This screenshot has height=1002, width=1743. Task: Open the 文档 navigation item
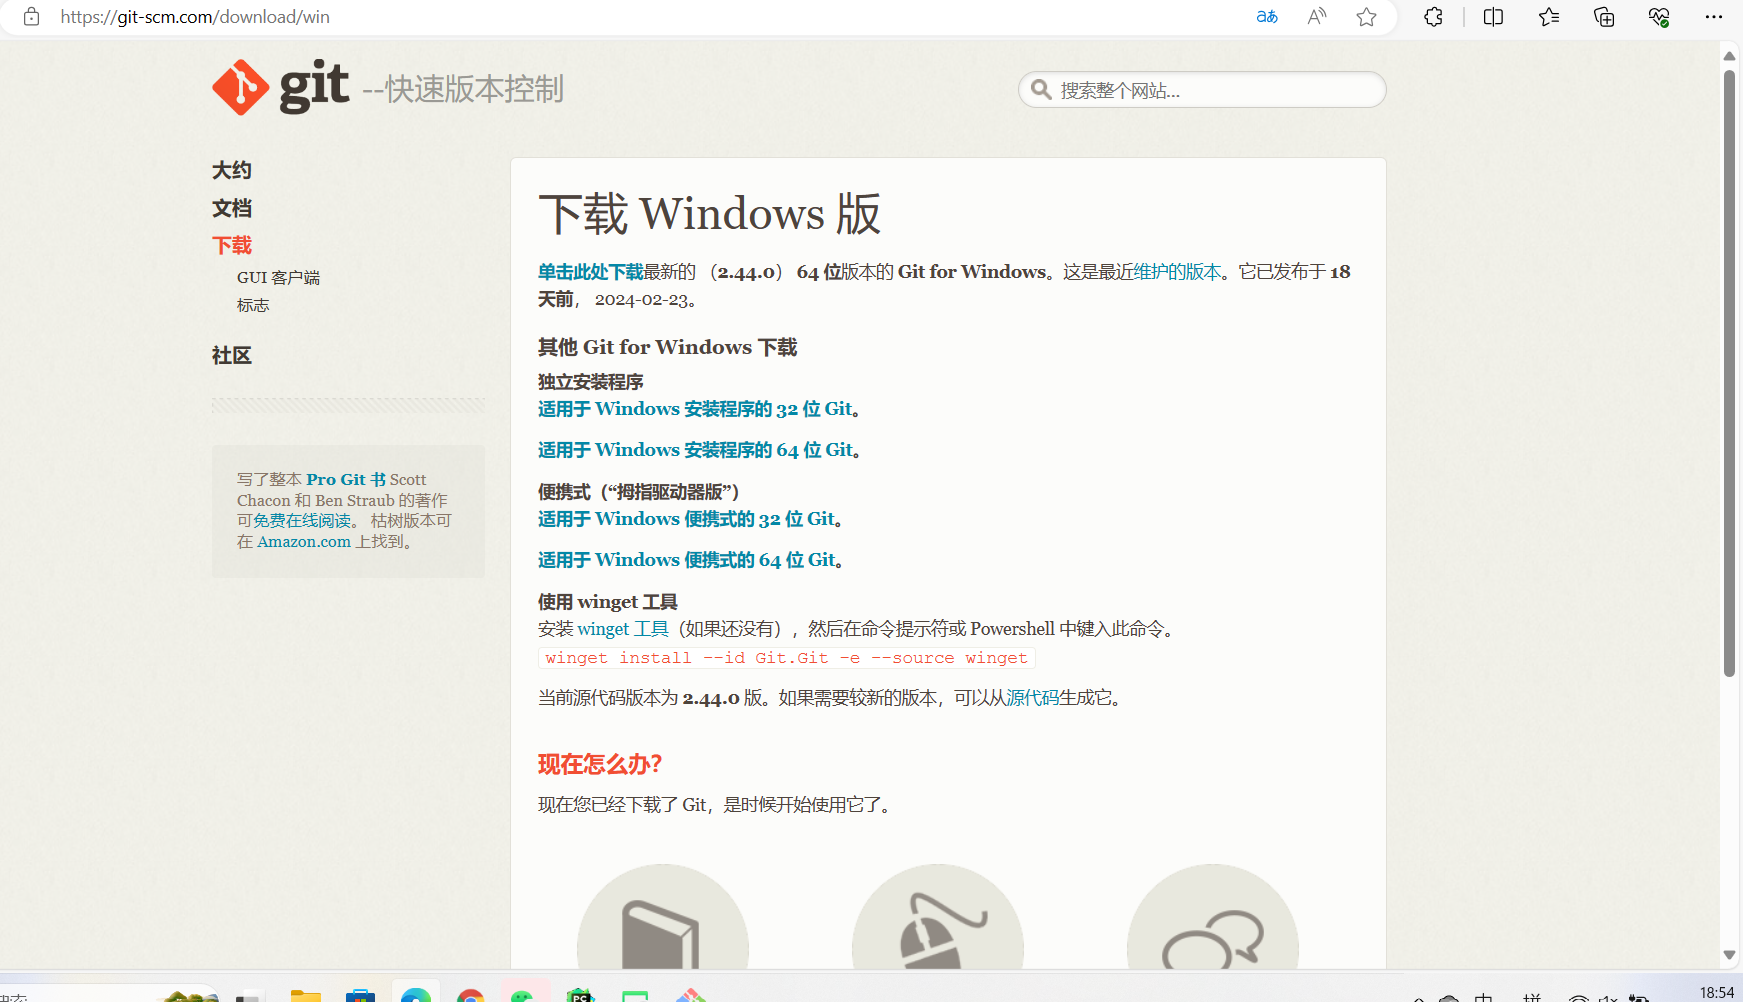[232, 208]
